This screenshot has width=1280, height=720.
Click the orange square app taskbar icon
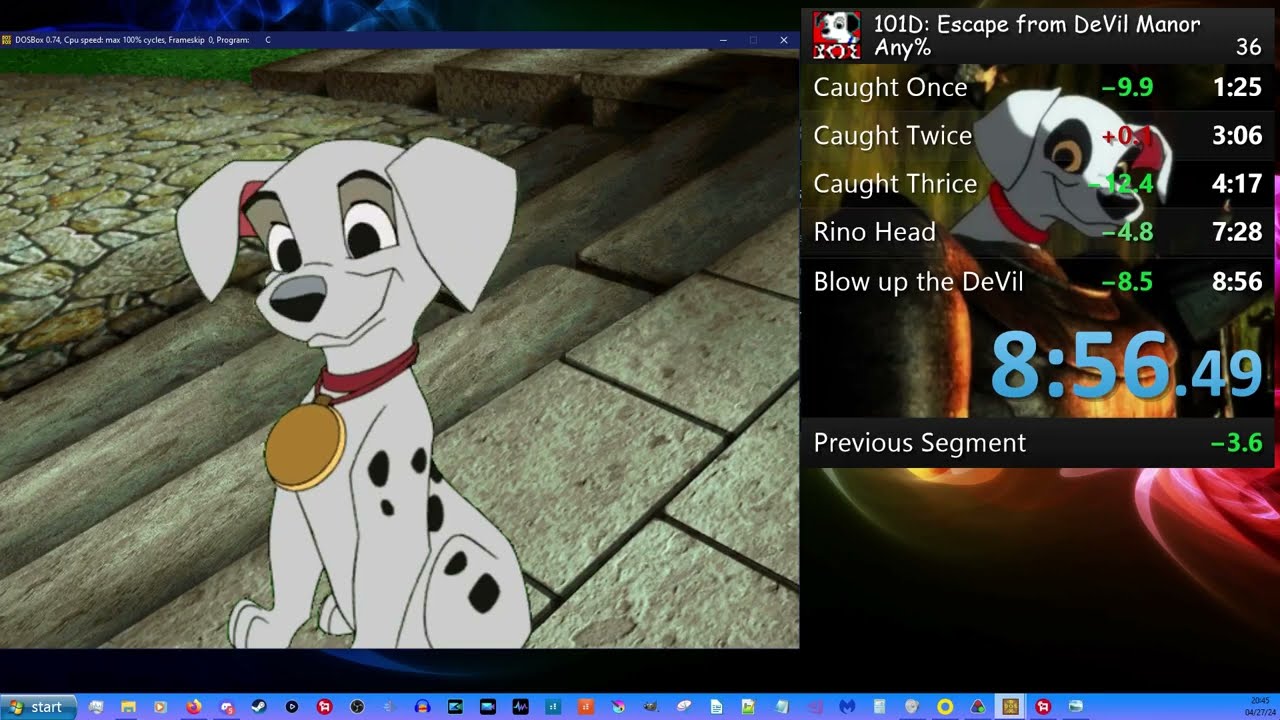pyautogui.click(x=585, y=707)
